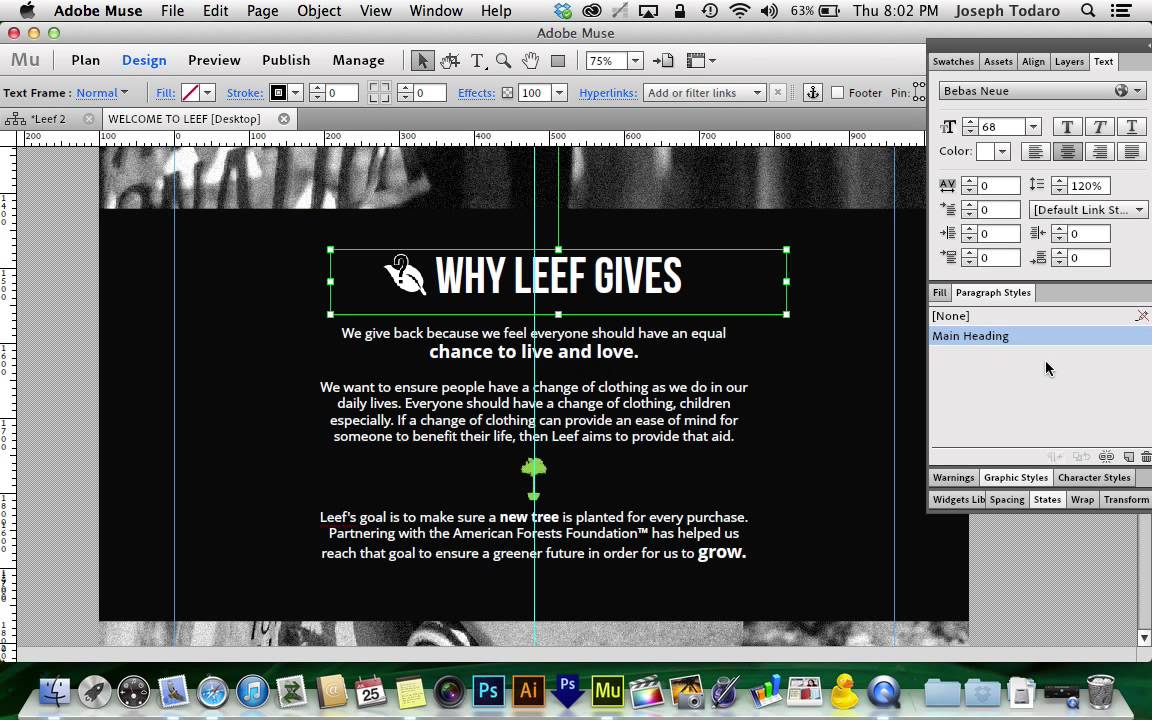This screenshot has width=1152, height=720.
Task: Open the 75% zoom level dropdown
Action: click(636, 61)
